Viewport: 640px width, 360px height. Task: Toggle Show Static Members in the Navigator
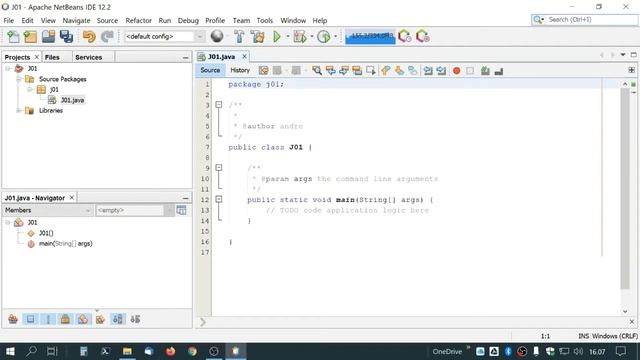point(48,319)
